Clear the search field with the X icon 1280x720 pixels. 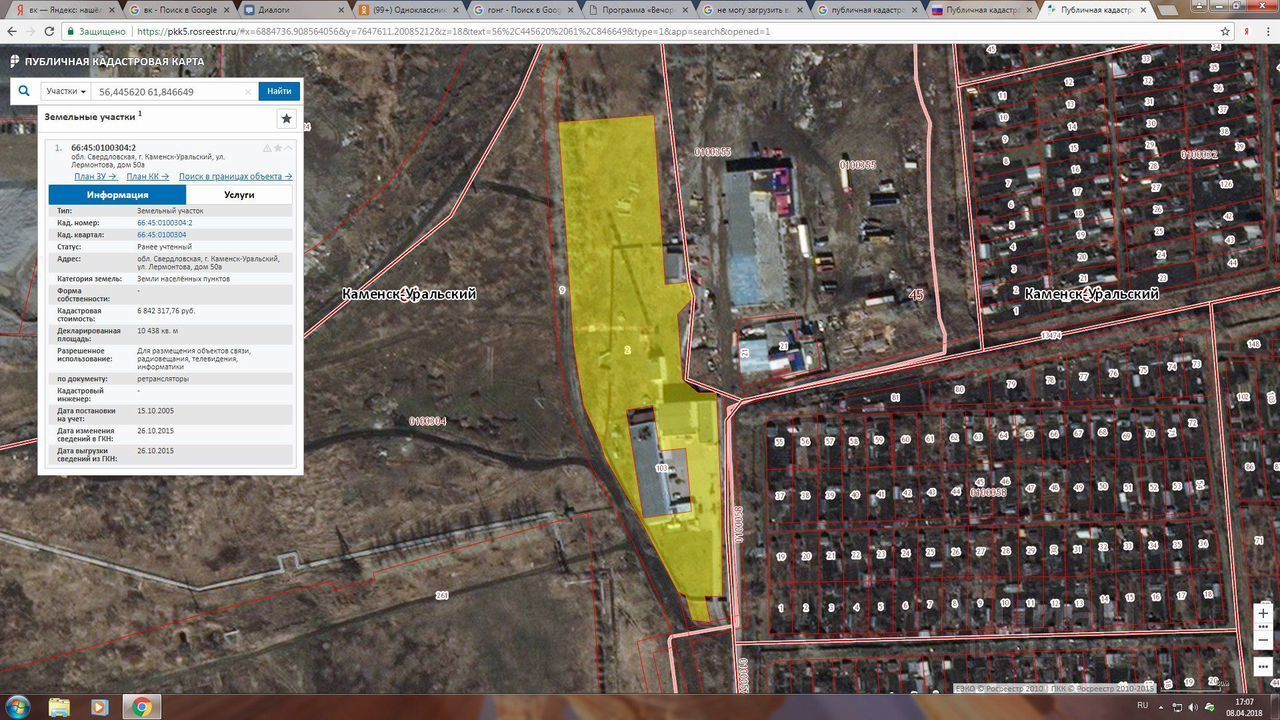pyautogui.click(x=249, y=92)
